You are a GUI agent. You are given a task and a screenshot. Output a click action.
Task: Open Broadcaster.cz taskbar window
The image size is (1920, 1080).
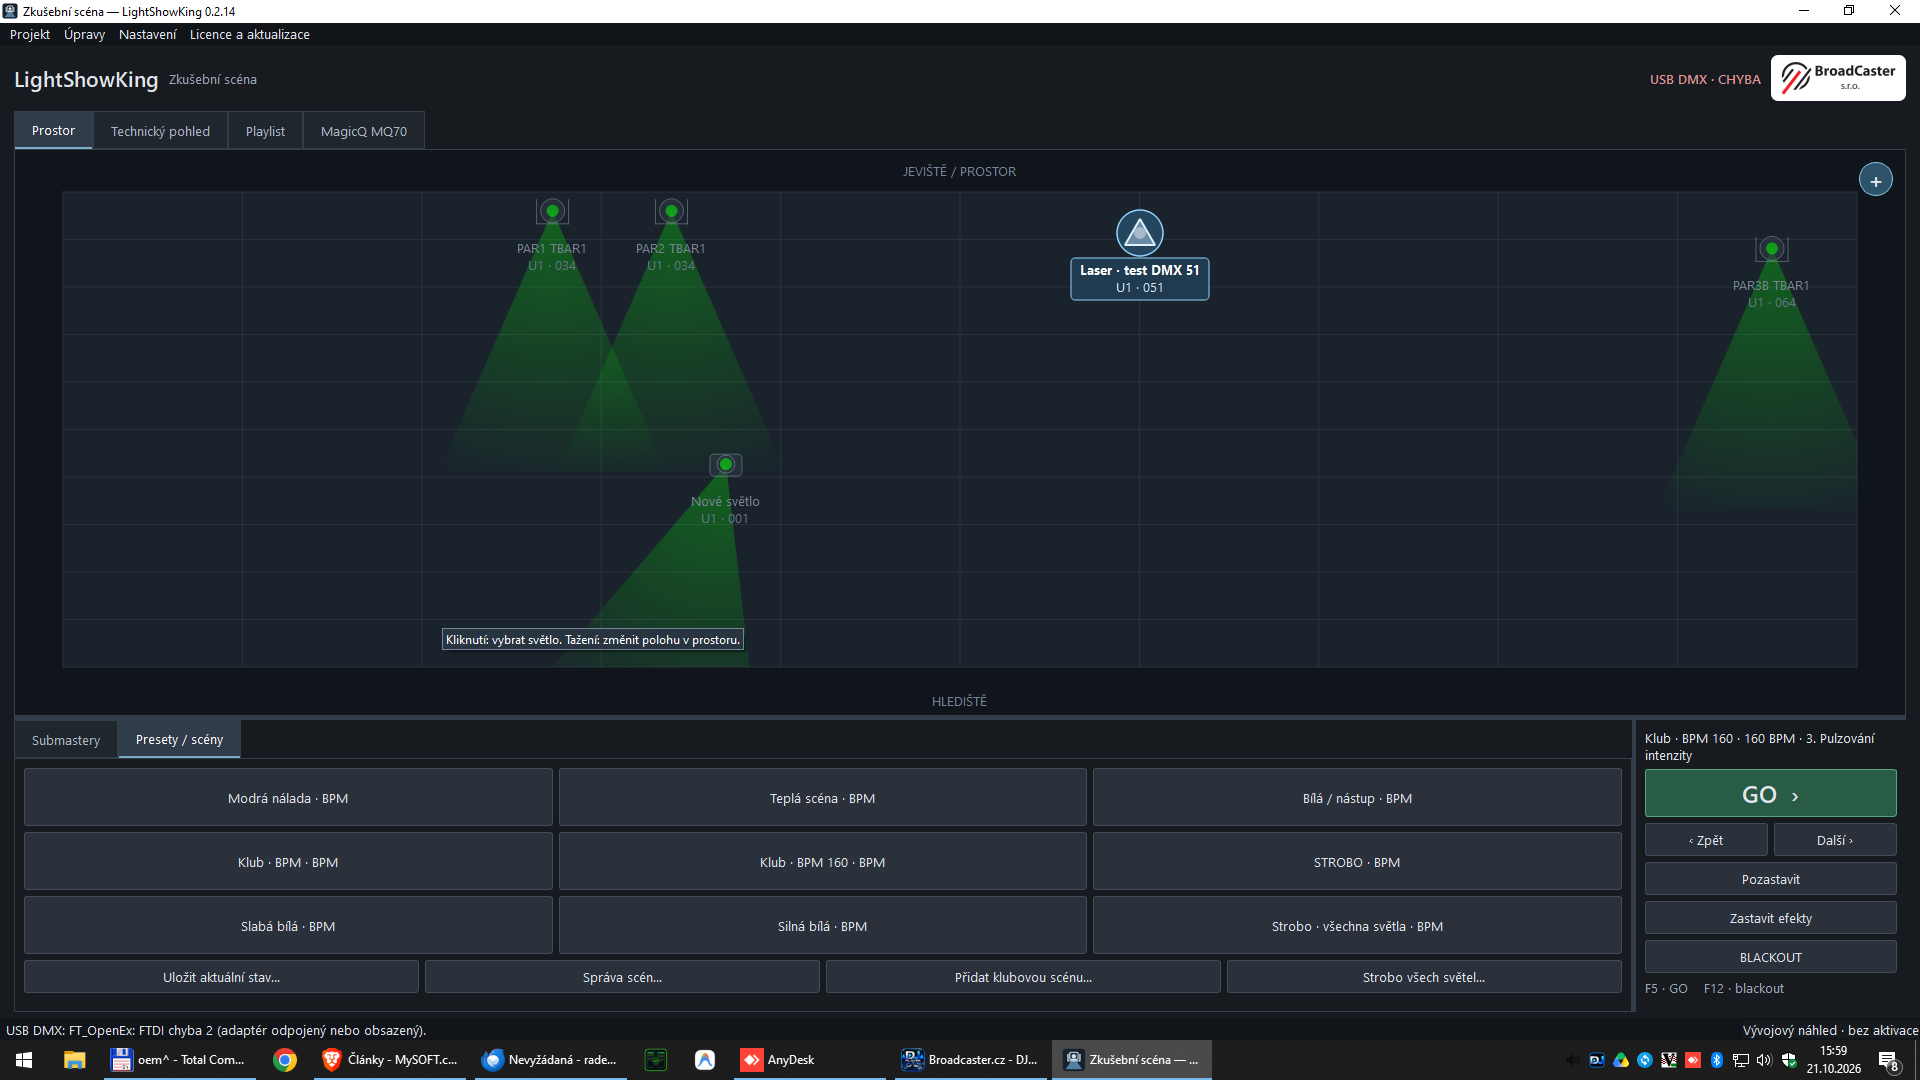coord(970,1060)
